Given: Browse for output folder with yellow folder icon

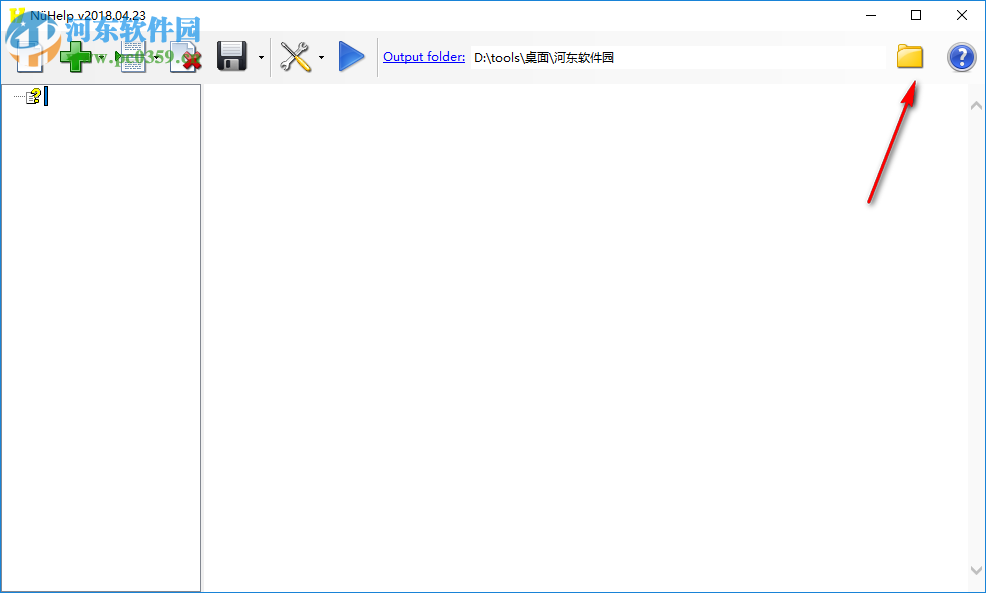Looking at the screenshot, I should pyautogui.click(x=910, y=57).
